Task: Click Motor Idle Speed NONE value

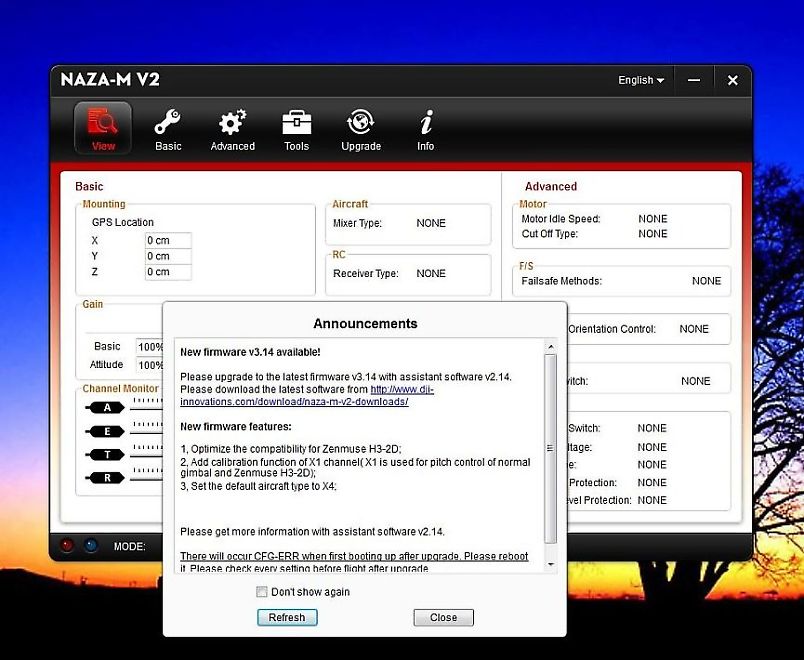Action: [x=653, y=219]
